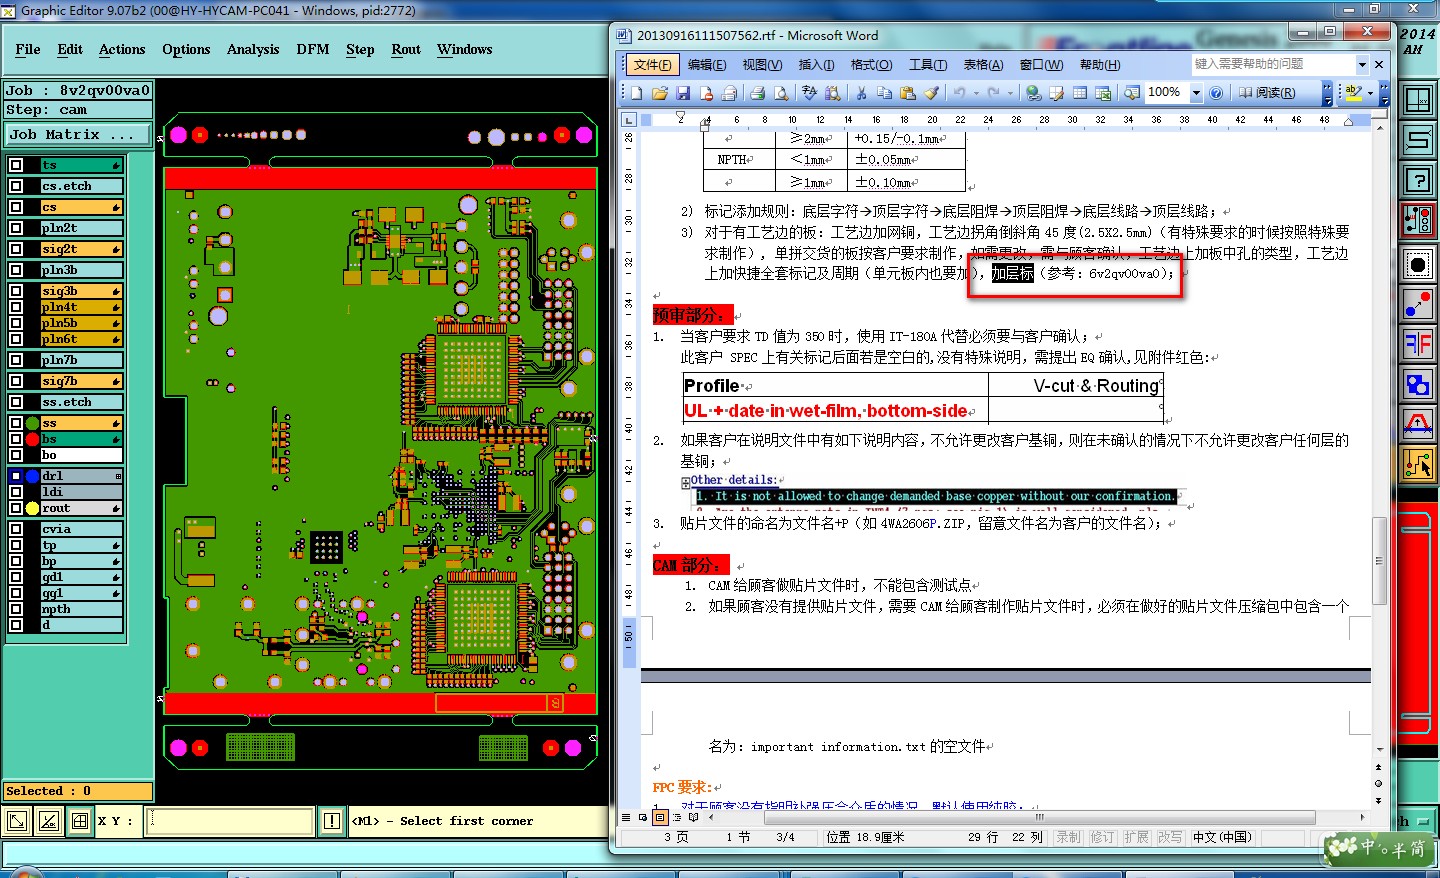This screenshot has width=1440, height=878.
Task: Click the Insert Hyperlink globe icon
Action: [1034, 93]
